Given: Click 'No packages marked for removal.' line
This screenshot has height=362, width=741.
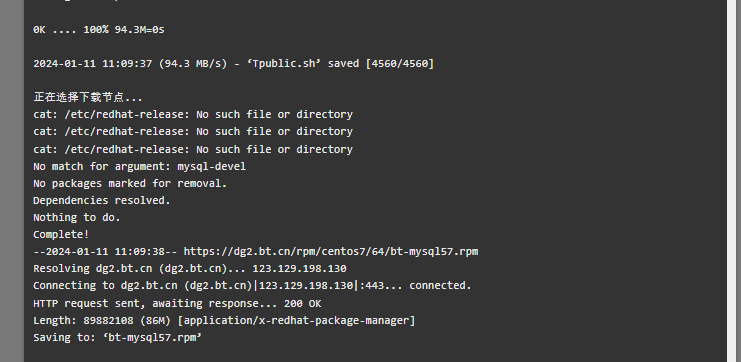Looking at the screenshot, I should click(130, 183).
